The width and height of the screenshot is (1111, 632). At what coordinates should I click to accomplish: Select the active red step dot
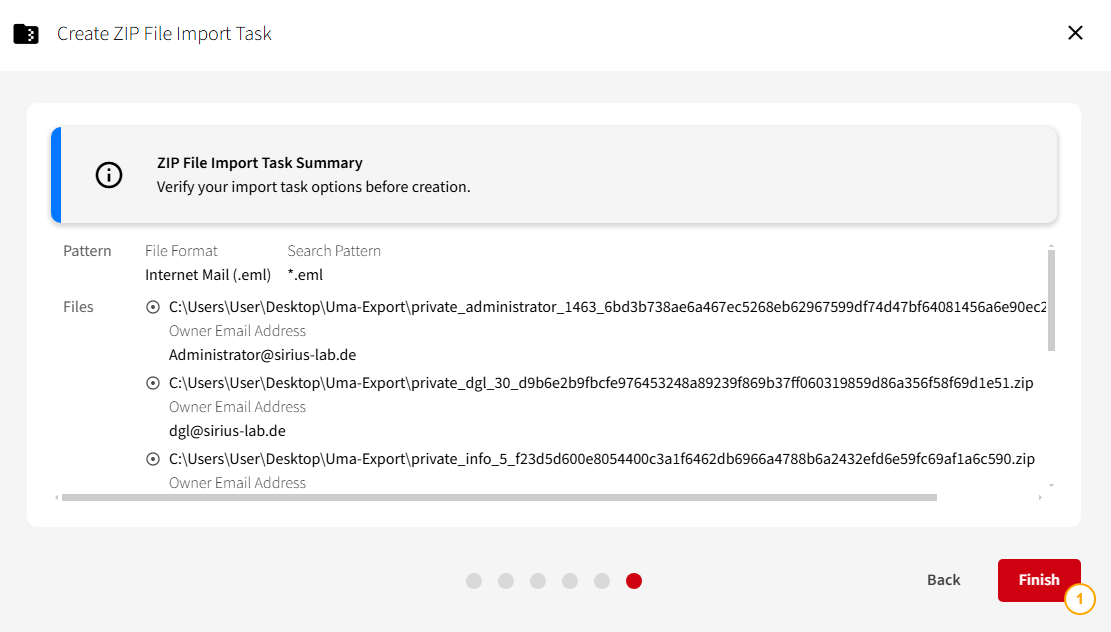(x=634, y=581)
